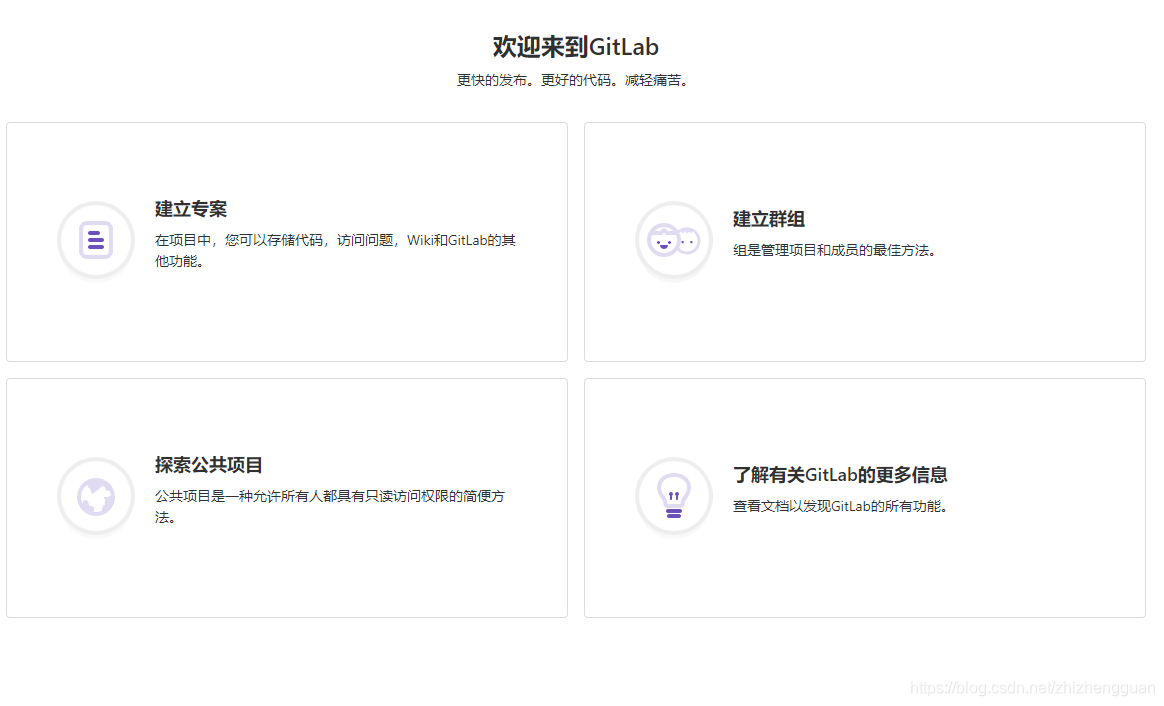This screenshot has height=706, width=1164.
Task: Click the subtitle 更快的发布。更好的代码。减轻痛苦。
Action: 575,80
